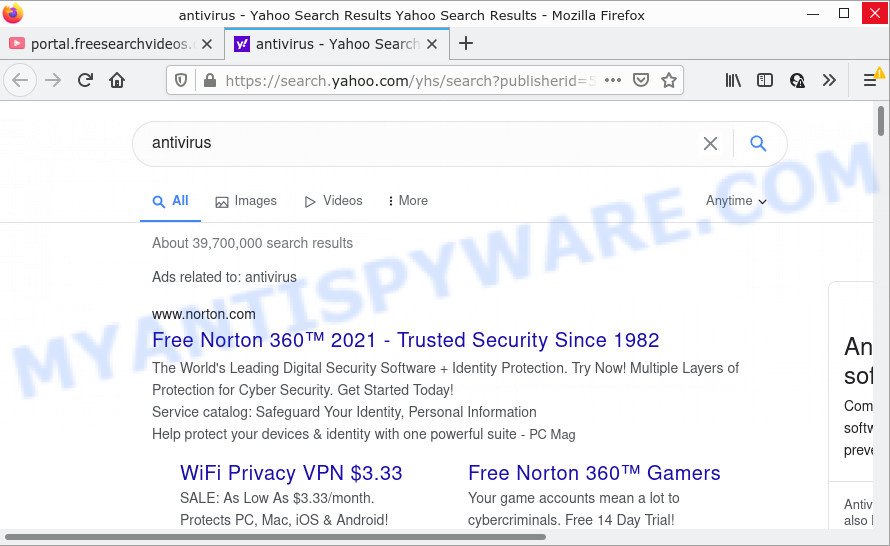Open a new browser tab

click(x=465, y=43)
